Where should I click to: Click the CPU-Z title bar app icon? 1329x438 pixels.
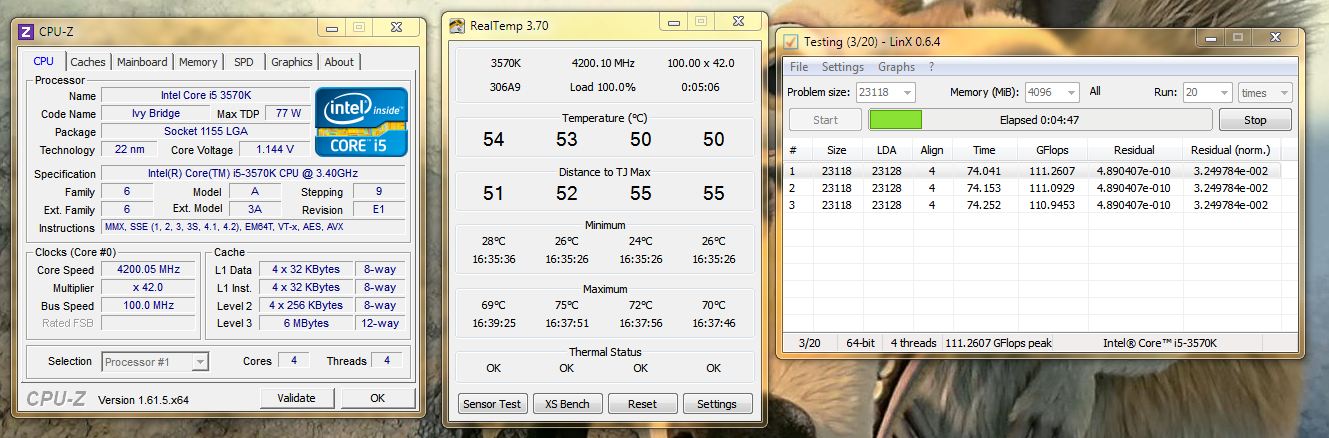27,31
